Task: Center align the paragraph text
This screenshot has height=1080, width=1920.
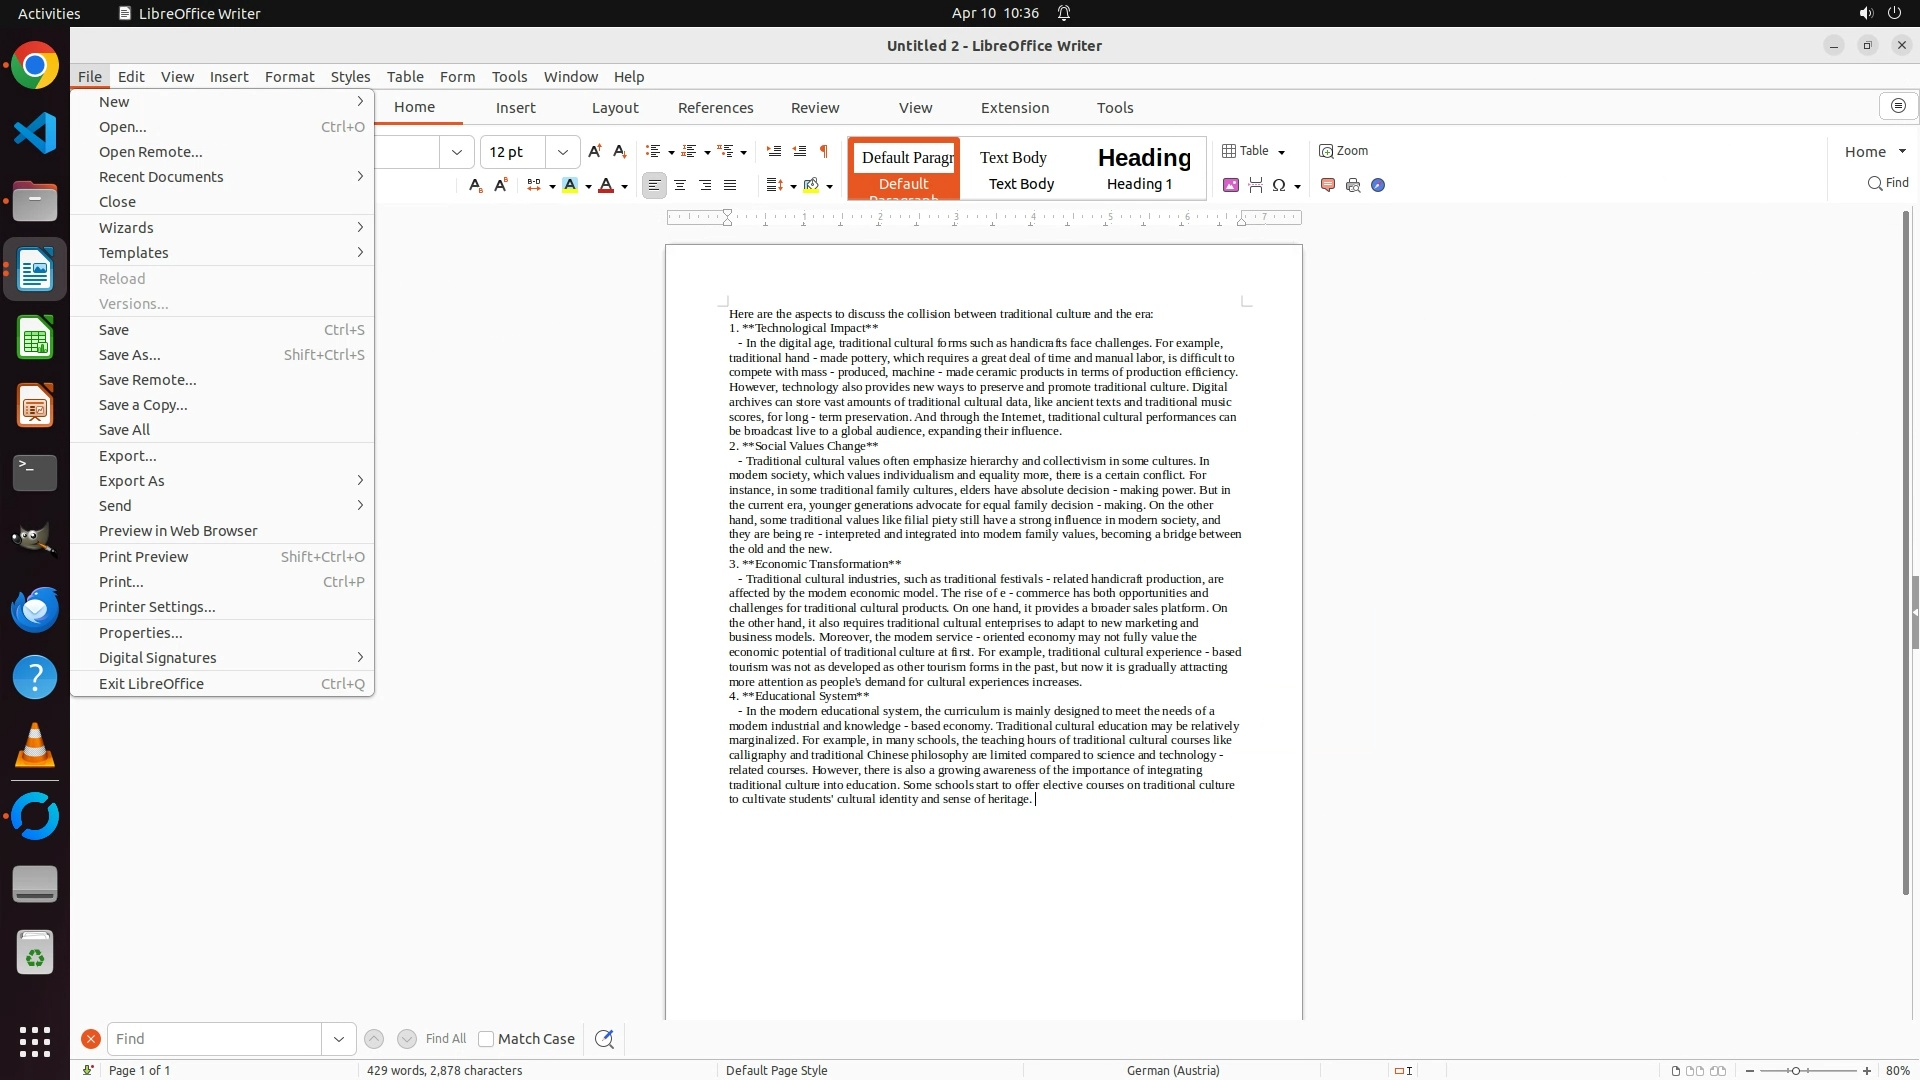Action: click(x=680, y=185)
